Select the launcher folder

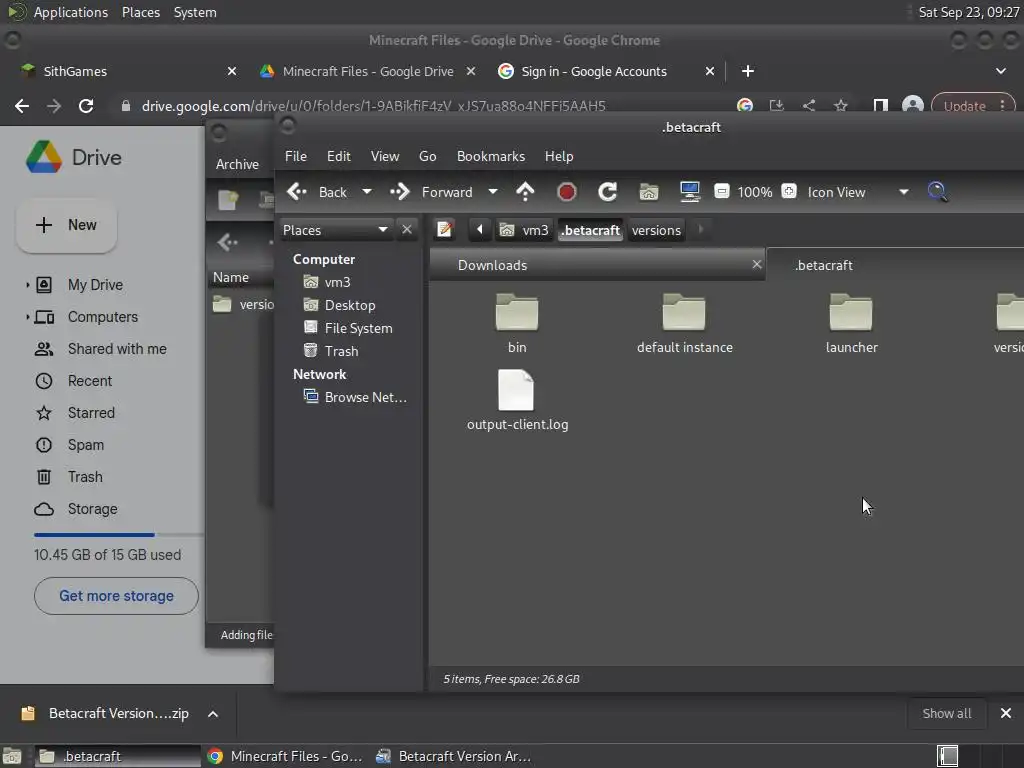(x=852, y=323)
